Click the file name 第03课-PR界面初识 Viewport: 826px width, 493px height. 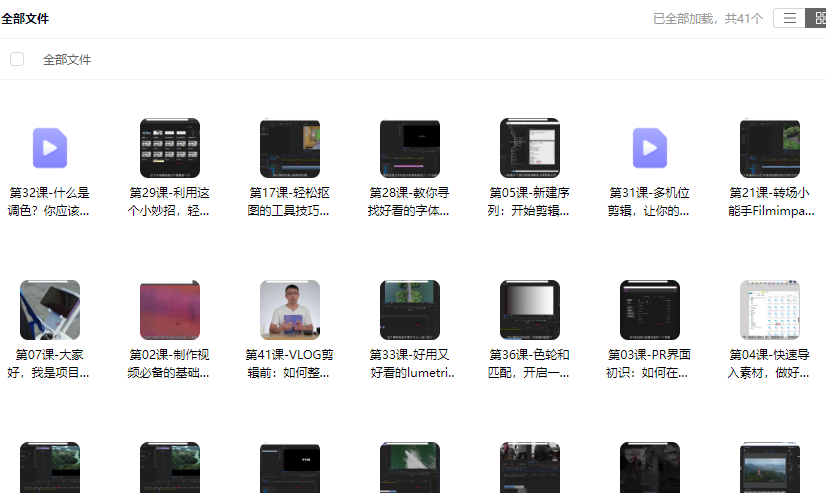tap(648, 363)
